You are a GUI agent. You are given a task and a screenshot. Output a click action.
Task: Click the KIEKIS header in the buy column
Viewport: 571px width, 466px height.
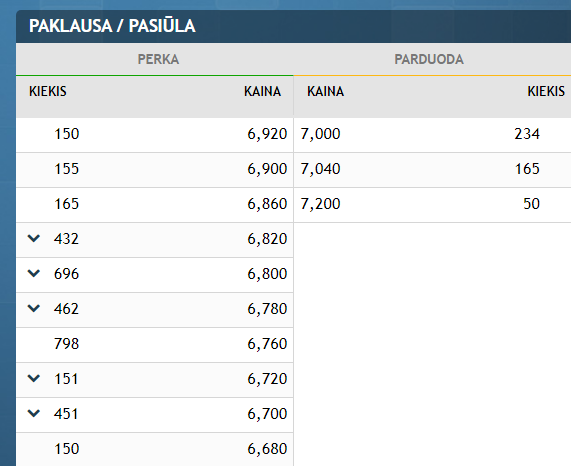pos(48,91)
